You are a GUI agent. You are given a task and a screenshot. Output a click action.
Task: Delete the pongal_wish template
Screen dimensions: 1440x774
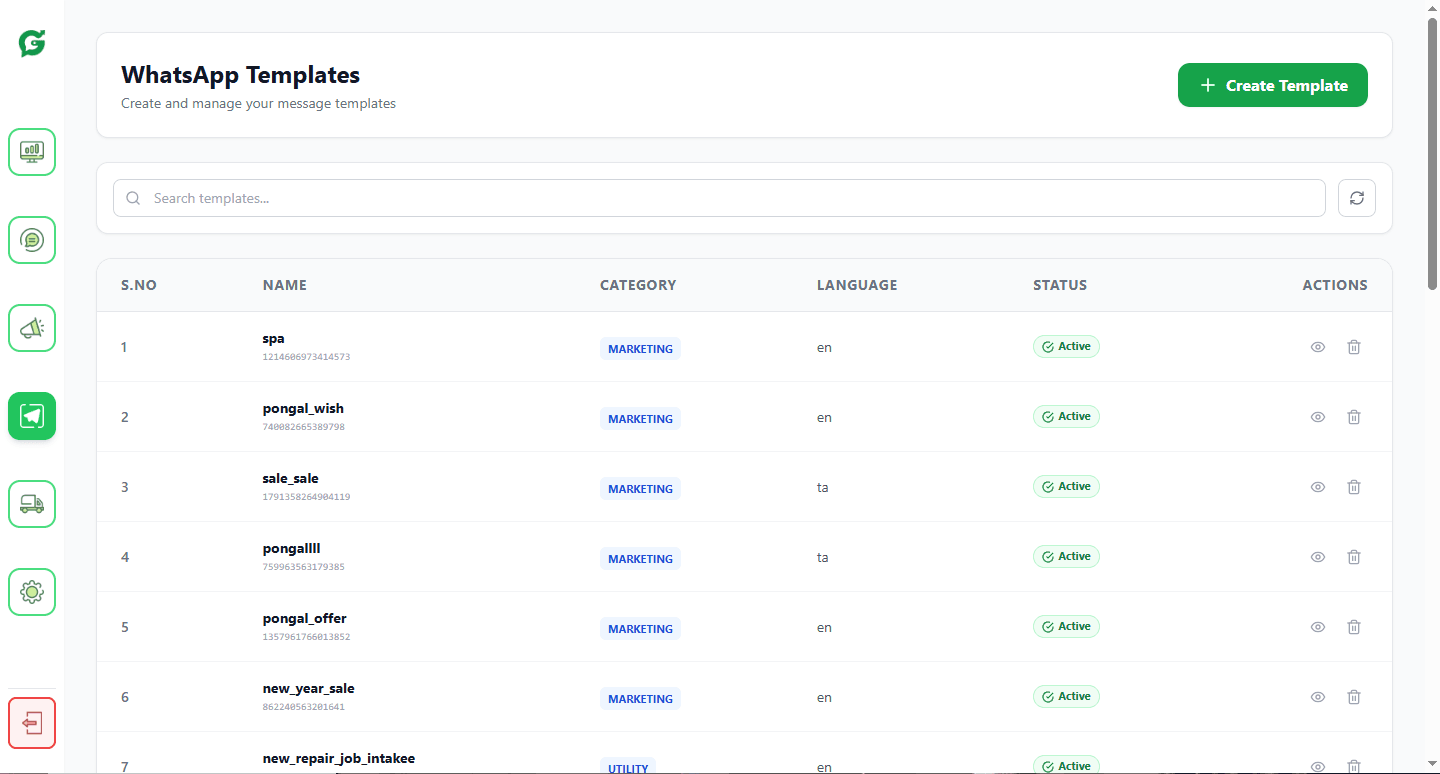click(x=1354, y=417)
